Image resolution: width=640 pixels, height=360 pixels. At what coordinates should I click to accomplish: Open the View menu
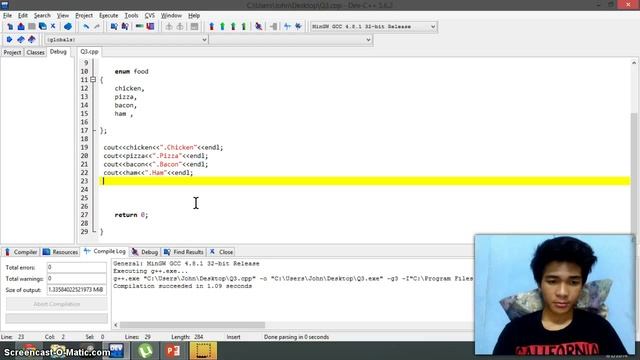[62, 16]
